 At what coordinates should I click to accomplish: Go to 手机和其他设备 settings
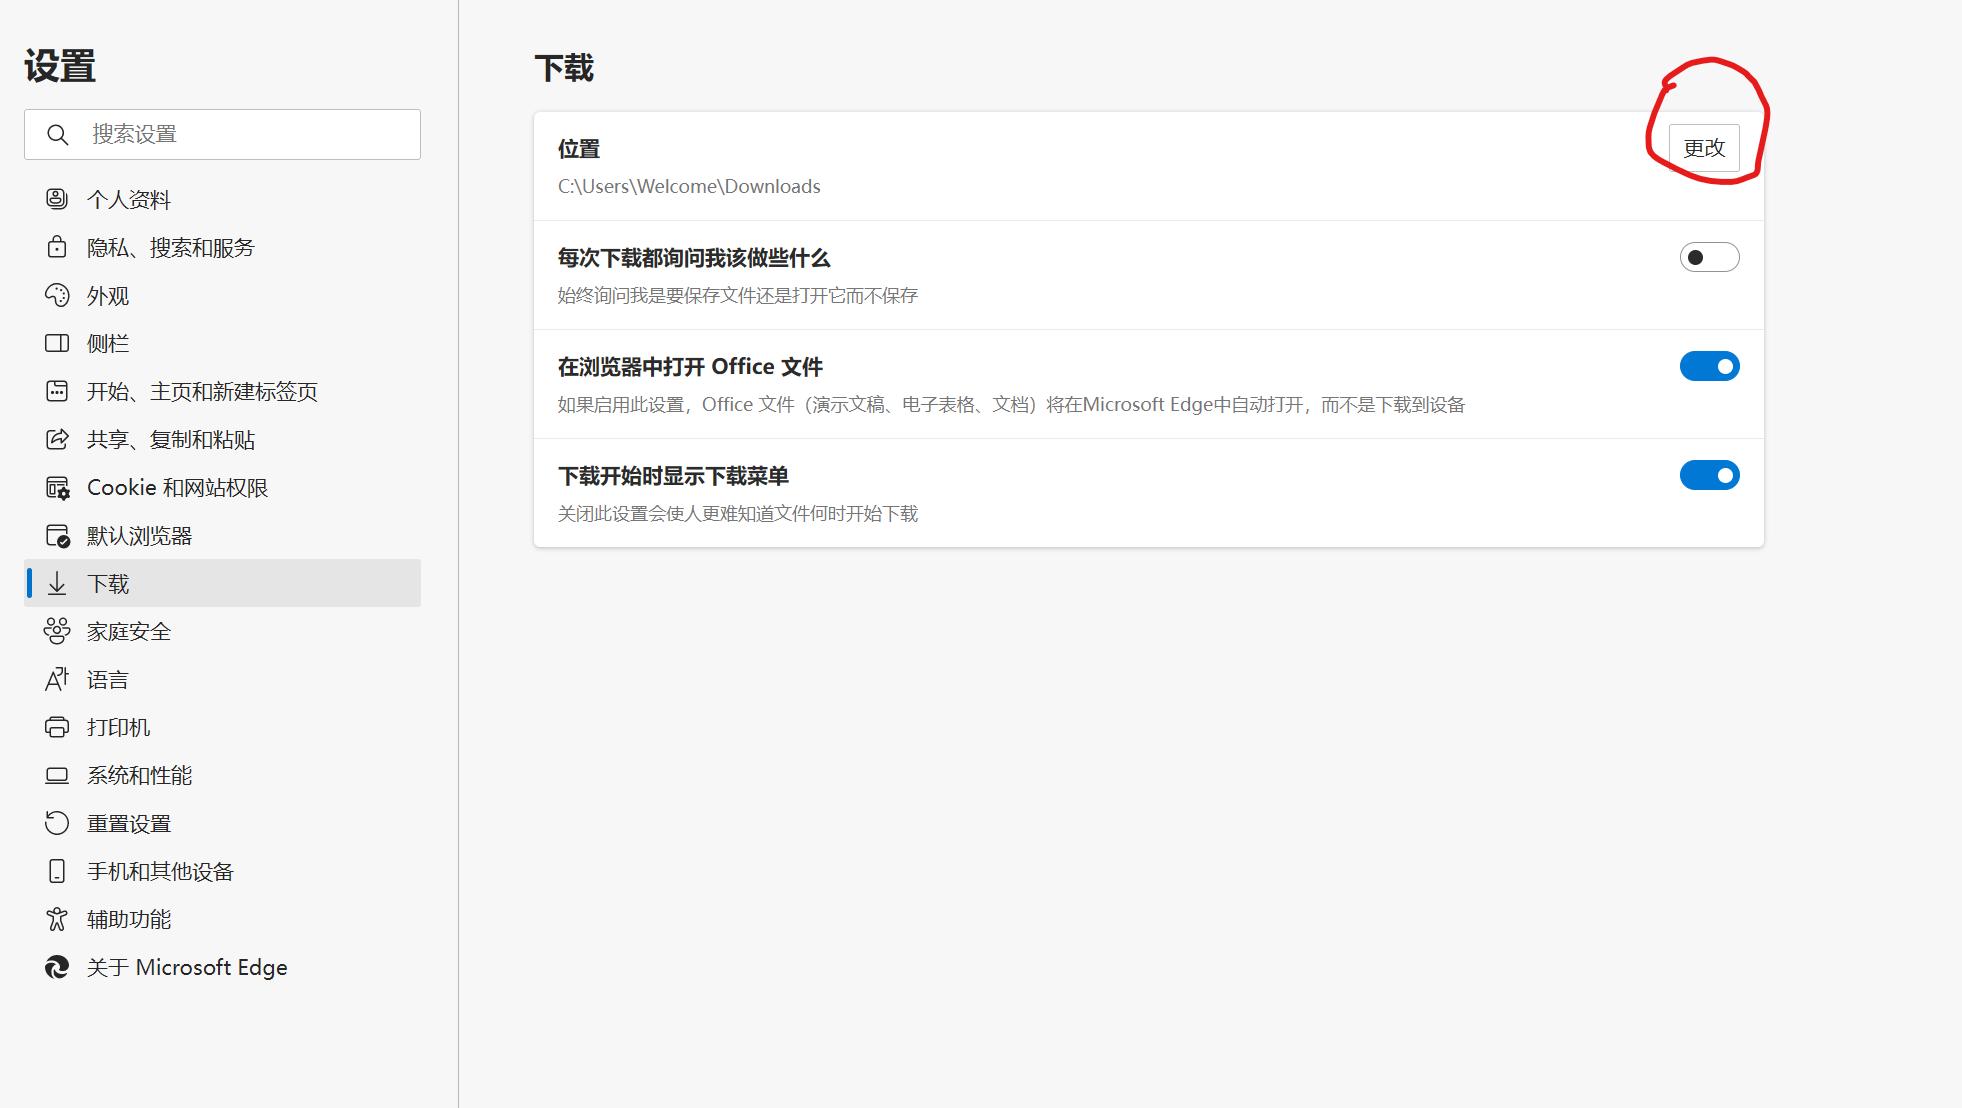point(222,871)
